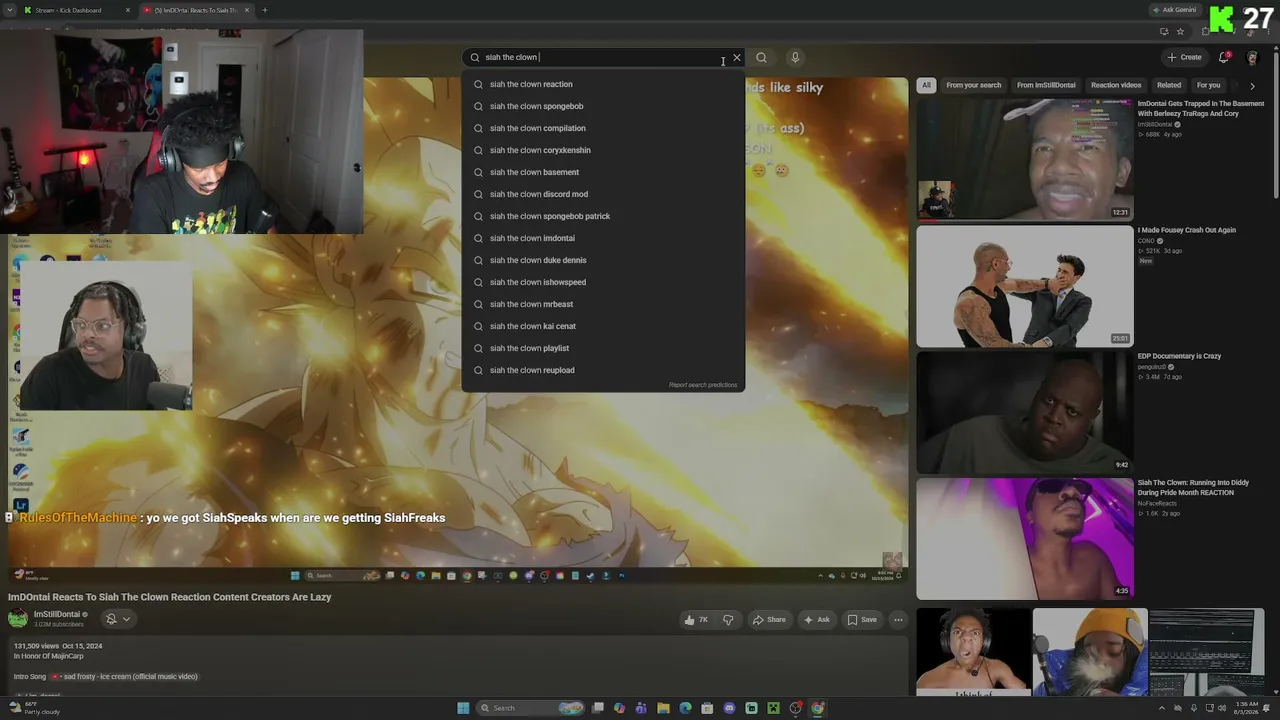Open 'I Made Fousey Crash Out Again' thumbnail
Image resolution: width=1280 pixels, height=720 pixels.
(x=1025, y=286)
